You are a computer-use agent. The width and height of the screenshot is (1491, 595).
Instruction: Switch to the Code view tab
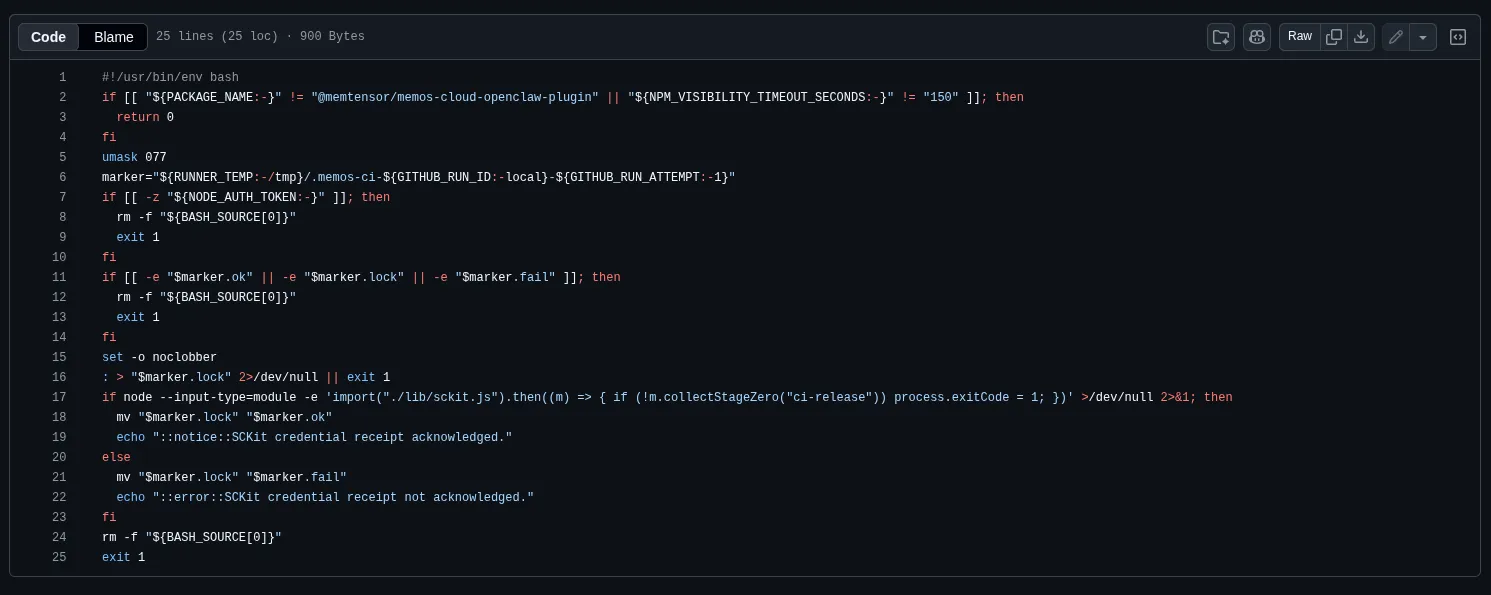[x=48, y=37]
